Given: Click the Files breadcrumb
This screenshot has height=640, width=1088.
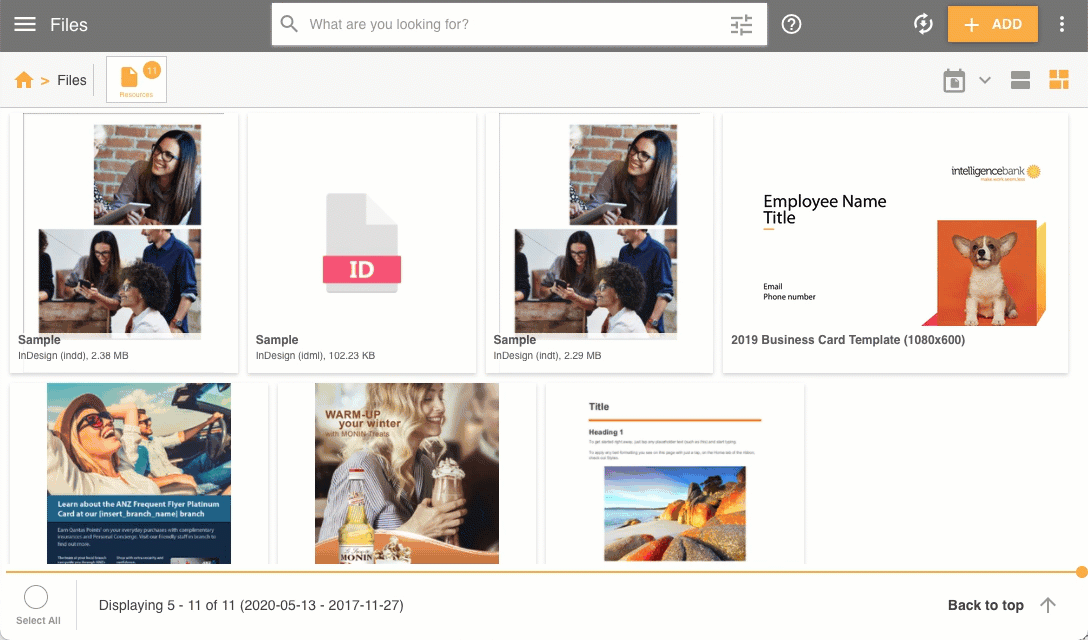Looking at the screenshot, I should click(71, 81).
